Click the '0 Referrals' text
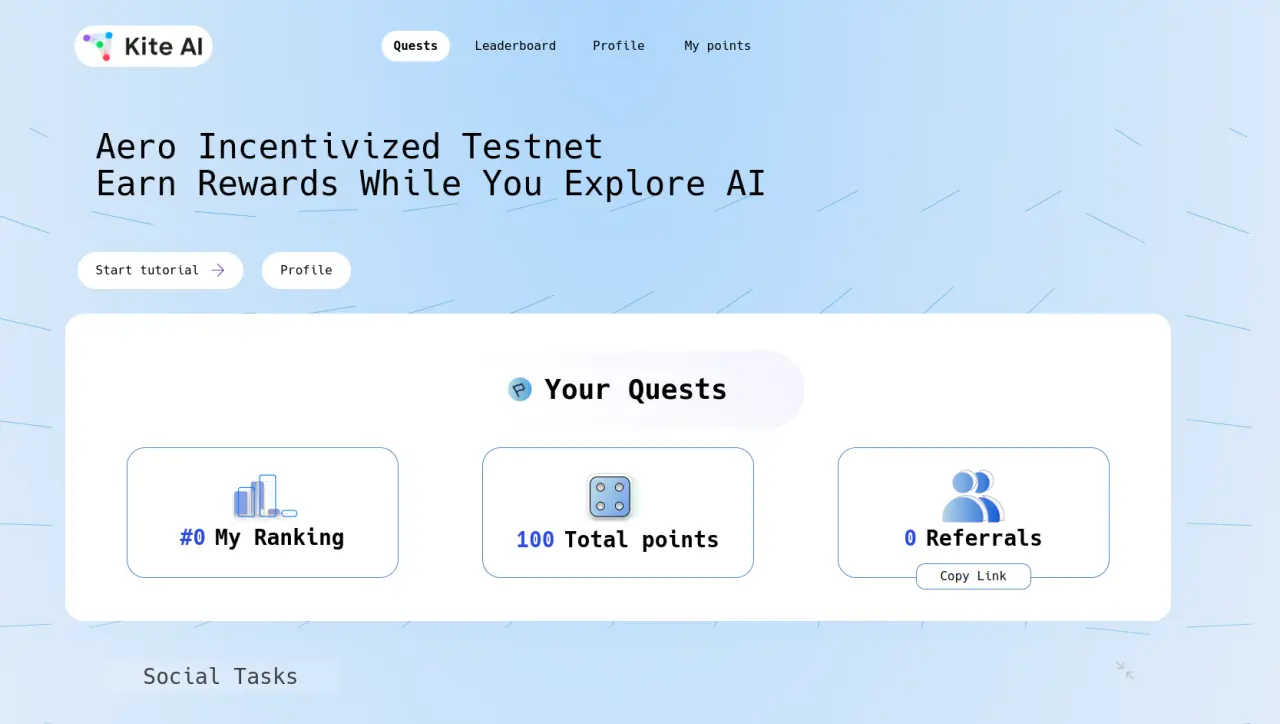This screenshot has height=724, width=1280. click(x=973, y=538)
